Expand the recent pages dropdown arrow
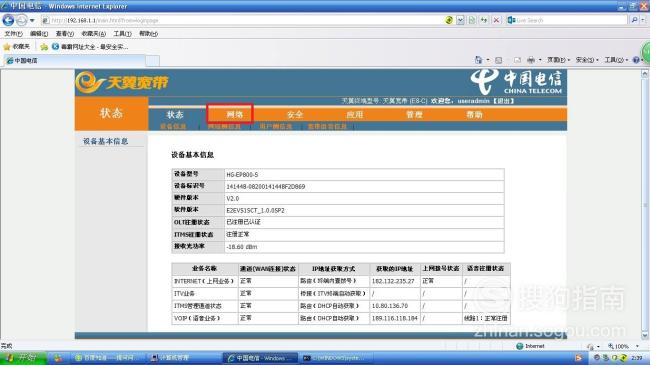Screen dimensions: 650x365 tap(32, 20)
